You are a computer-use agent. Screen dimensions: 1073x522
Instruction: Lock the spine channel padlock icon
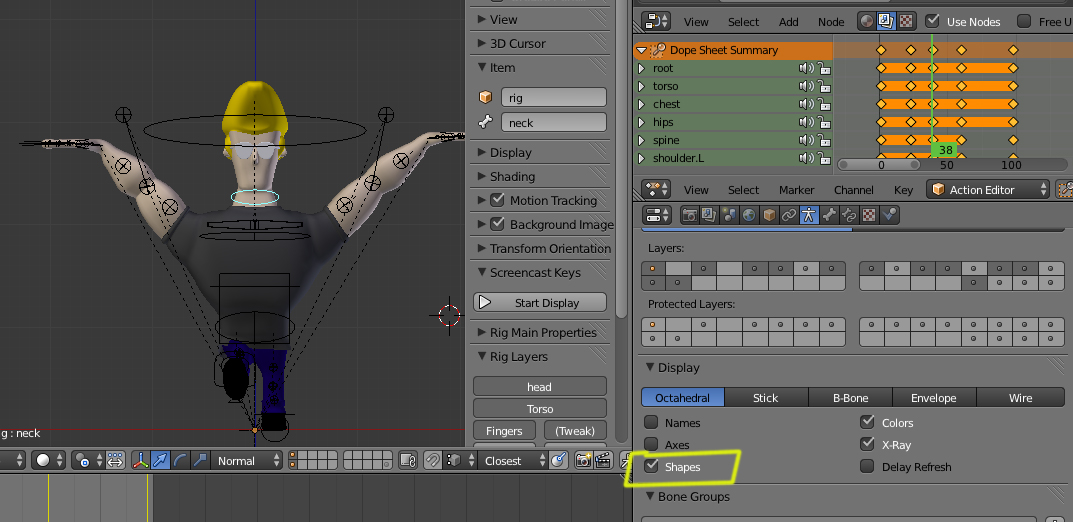click(824, 140)
